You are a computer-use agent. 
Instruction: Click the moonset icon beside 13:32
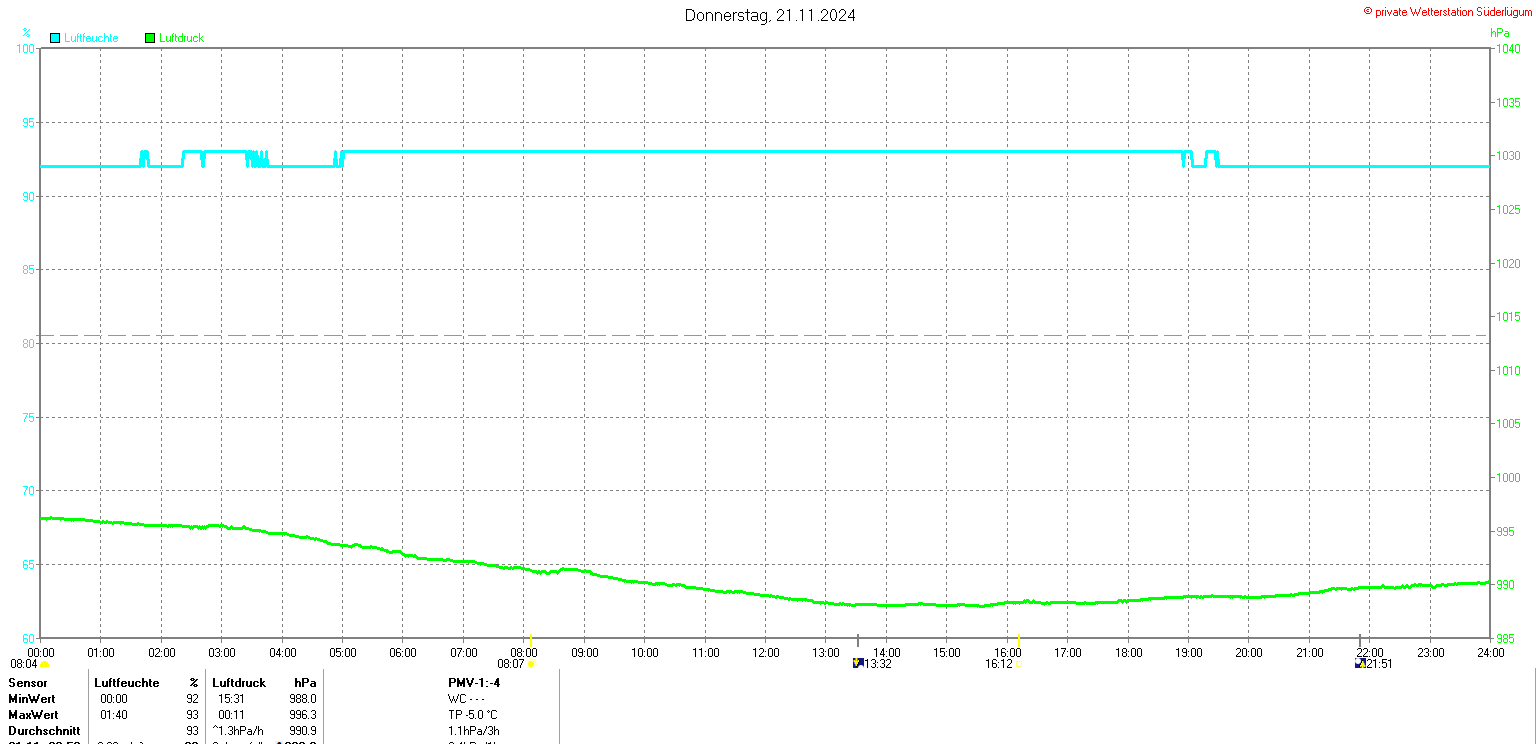coord(857,663)
